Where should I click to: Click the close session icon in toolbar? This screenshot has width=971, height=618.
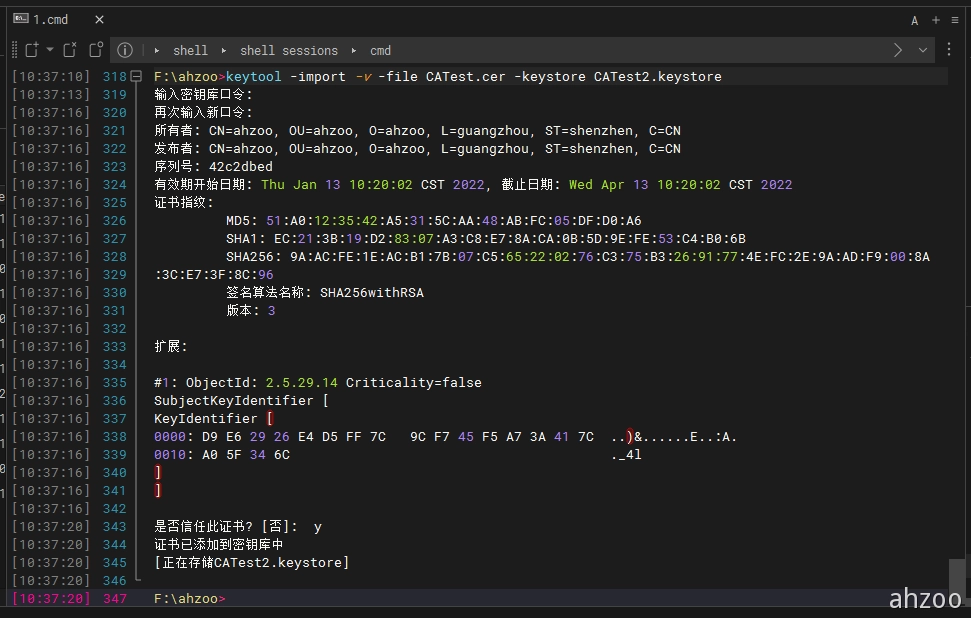70,50
